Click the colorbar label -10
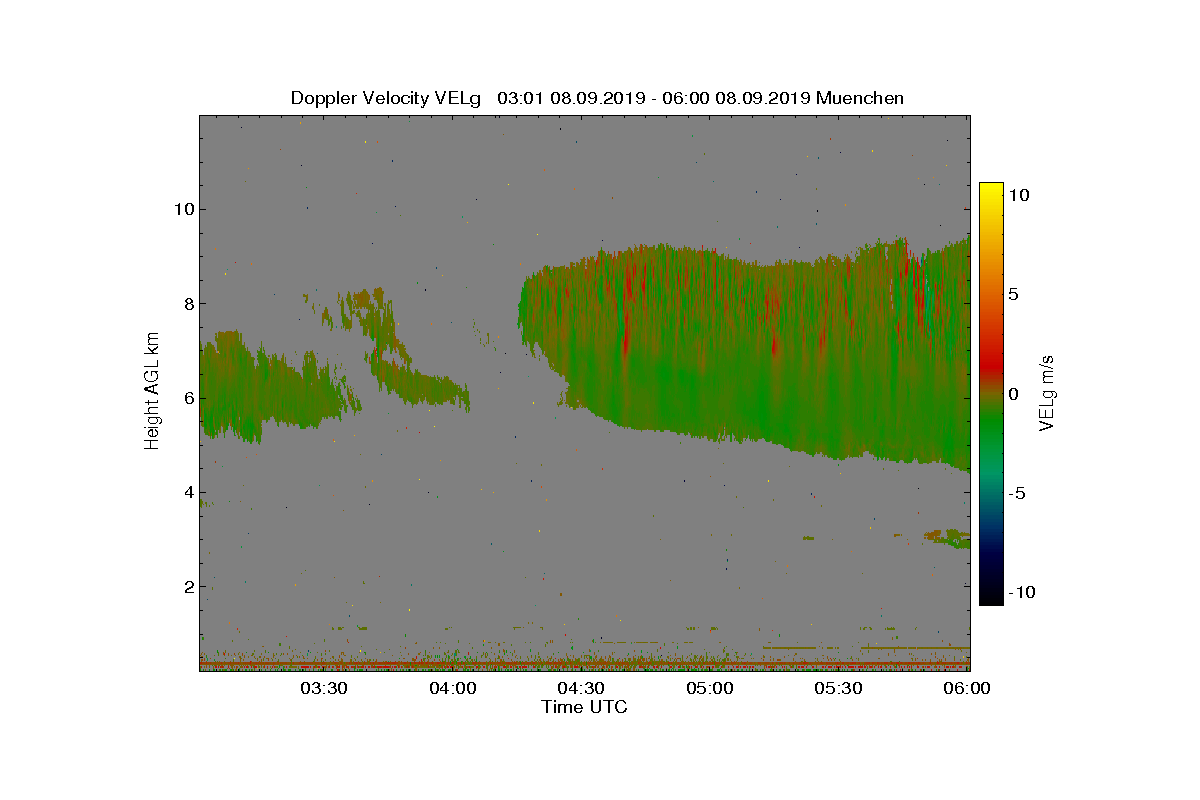 pos(1022,592)
